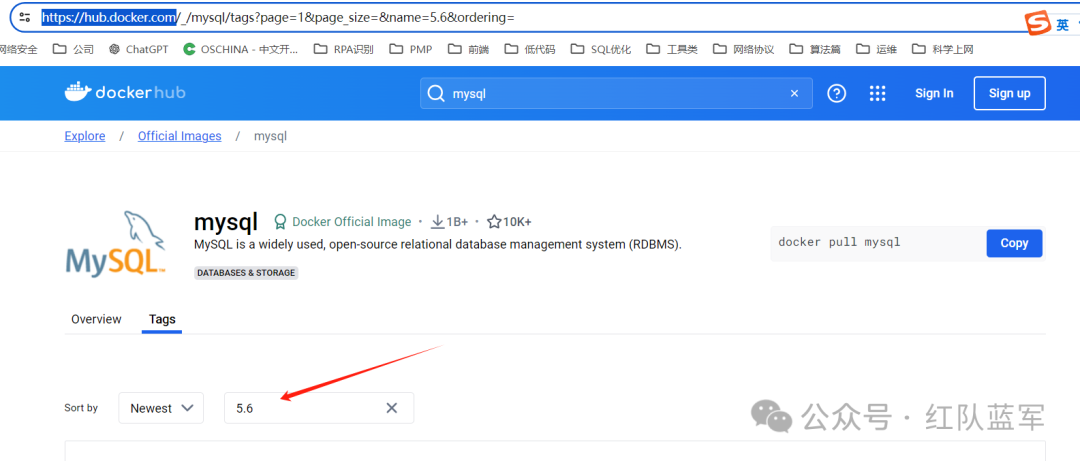This screenshot has width=1080, height=461.
Task: Open the 工具类 bookmark folder
Action: (x=672, y=49)
